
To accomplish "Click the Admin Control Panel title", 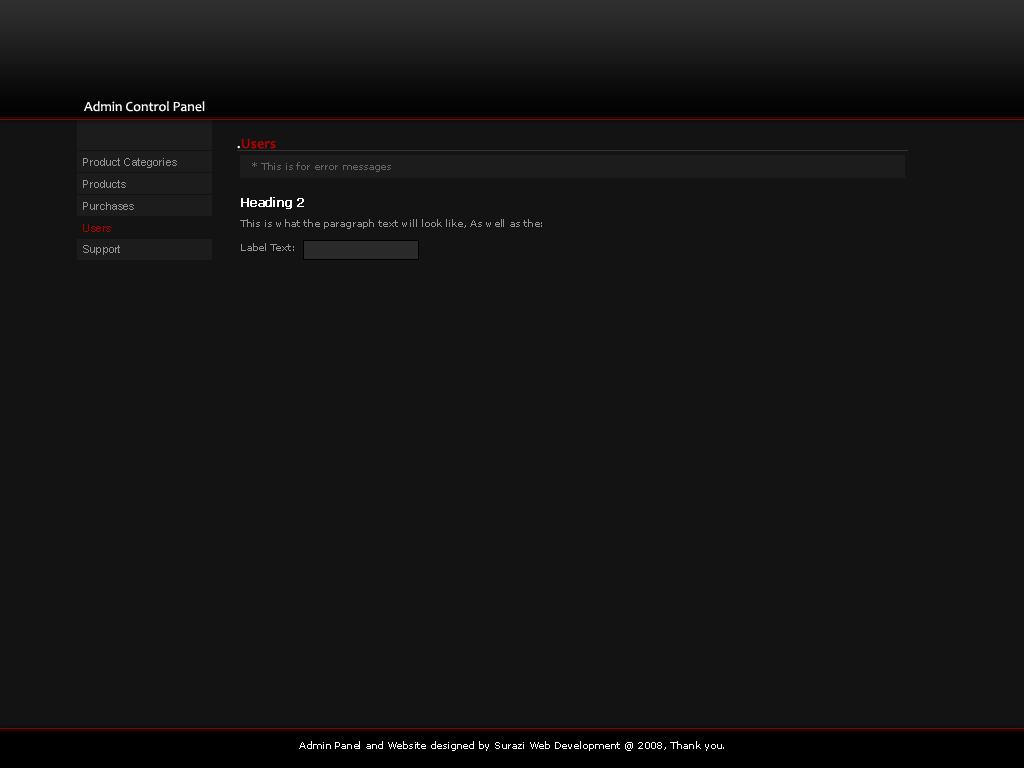I will [144, 107].
